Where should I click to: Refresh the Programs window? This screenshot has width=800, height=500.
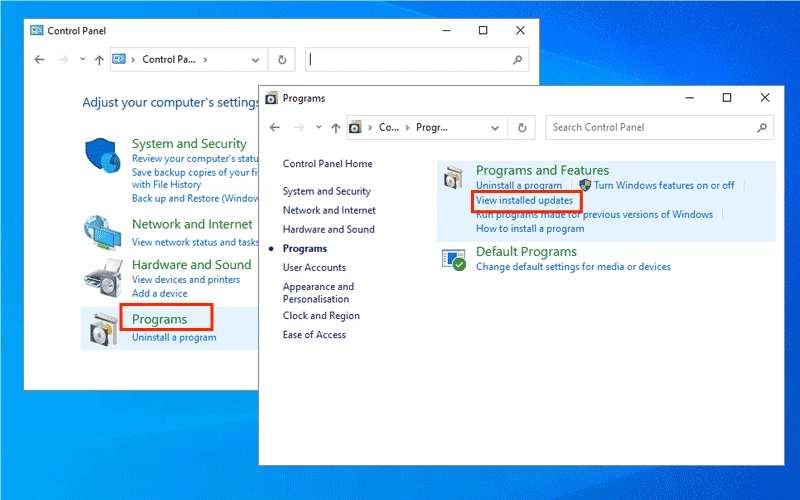[x=521, y=128]
